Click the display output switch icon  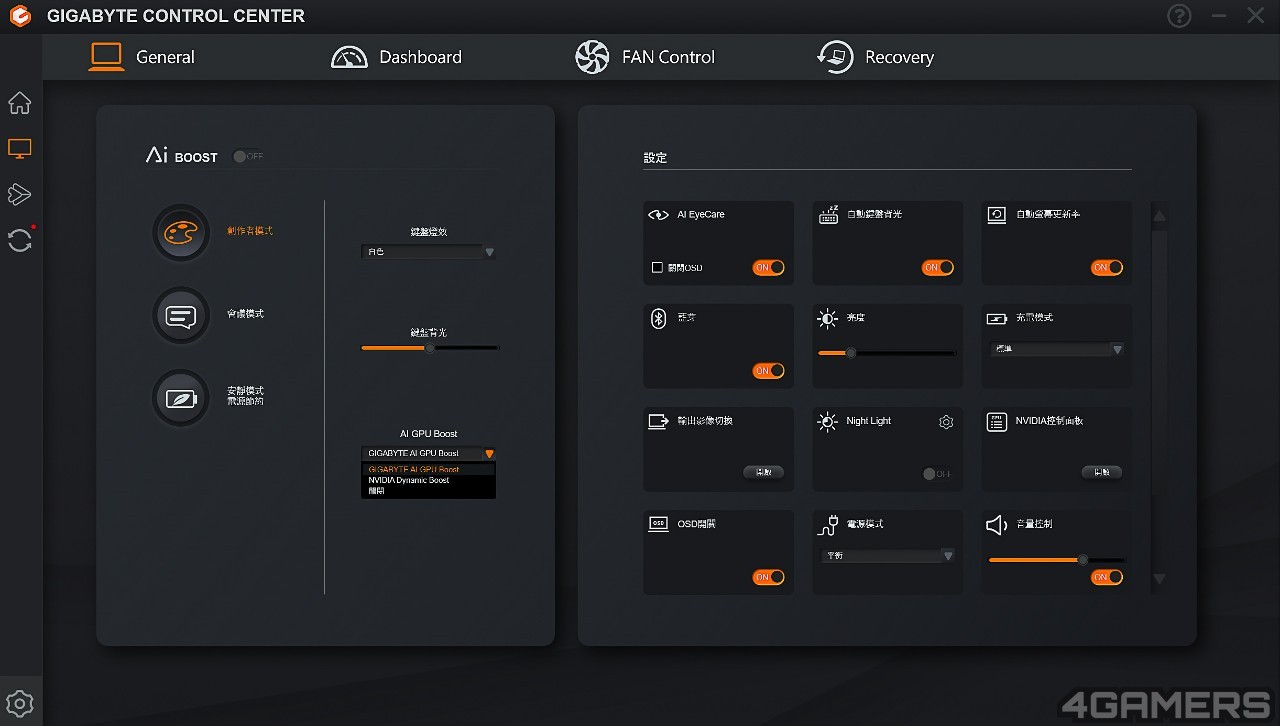click(x=658, y=421)
